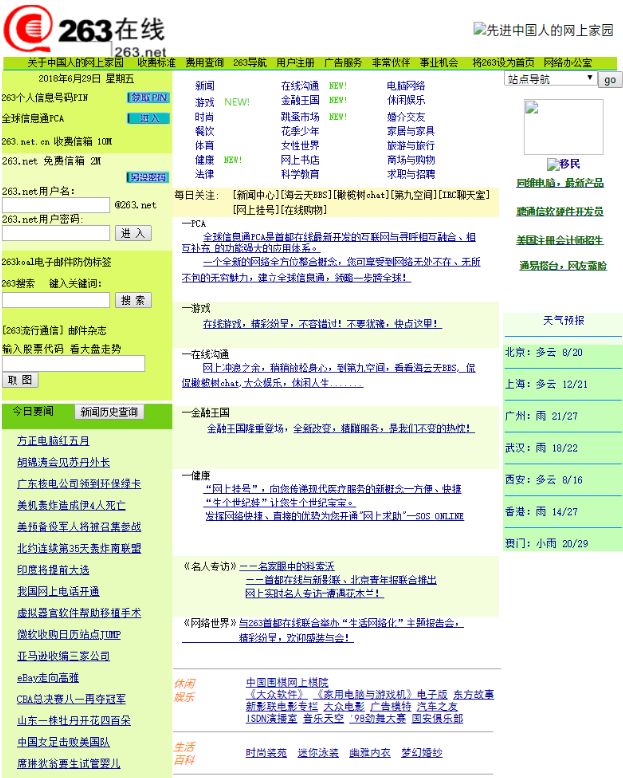The width and height of the screenshot is (623, 778).
Task: Open 费用查询 in the top navigation bar
Action: tap(204, 62)
